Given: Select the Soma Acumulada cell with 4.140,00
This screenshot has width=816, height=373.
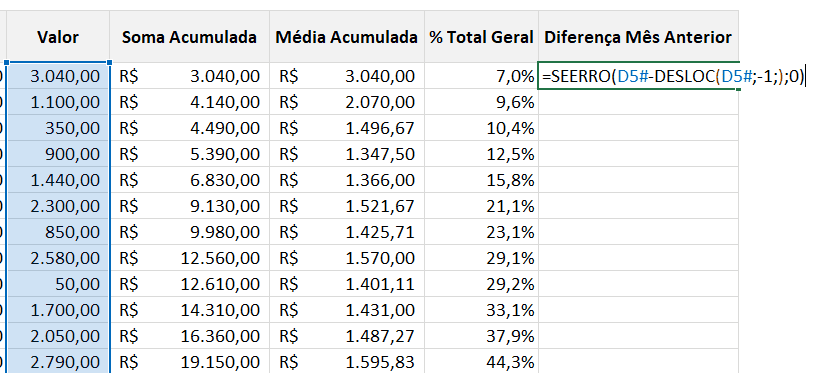Looking at the screenshot, I should tap(189, 102).
